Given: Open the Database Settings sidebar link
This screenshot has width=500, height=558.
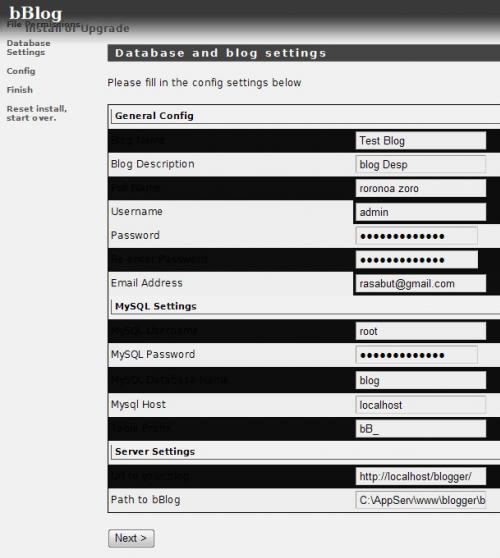Looking at the screenshot, I should pos(28,48).
